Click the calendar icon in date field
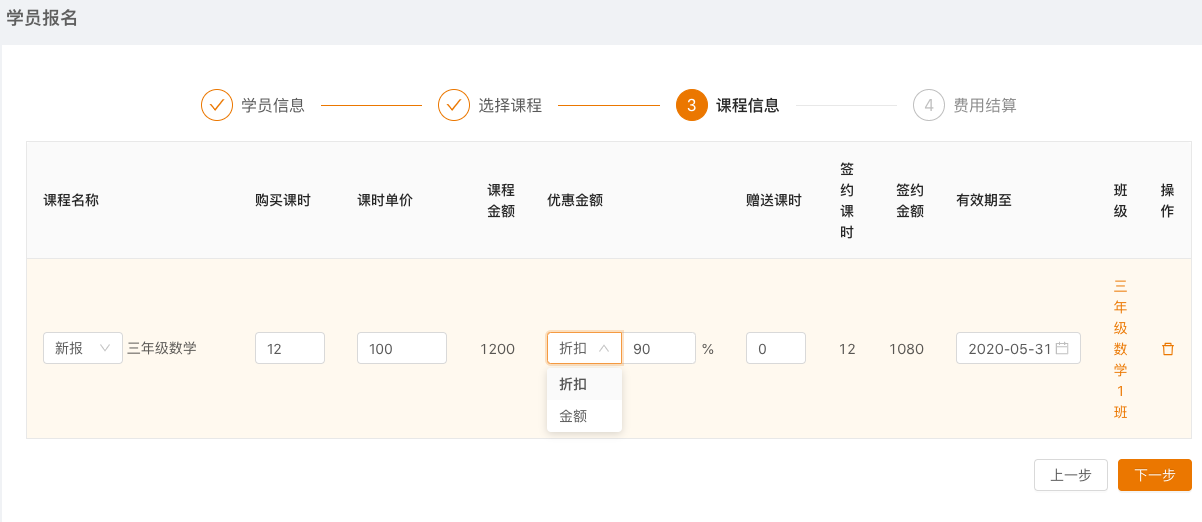Viewport: 1202px width, 522px height. pos(1062,349)
